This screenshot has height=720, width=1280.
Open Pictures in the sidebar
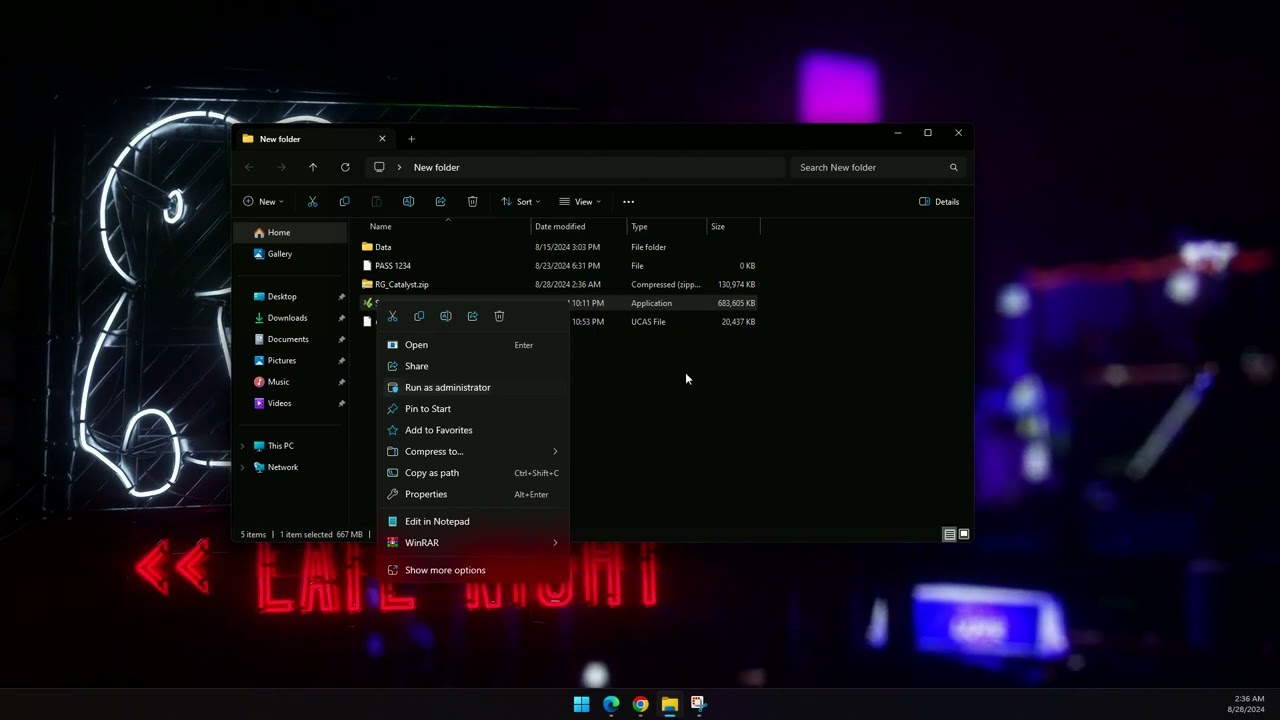[290, 361]
